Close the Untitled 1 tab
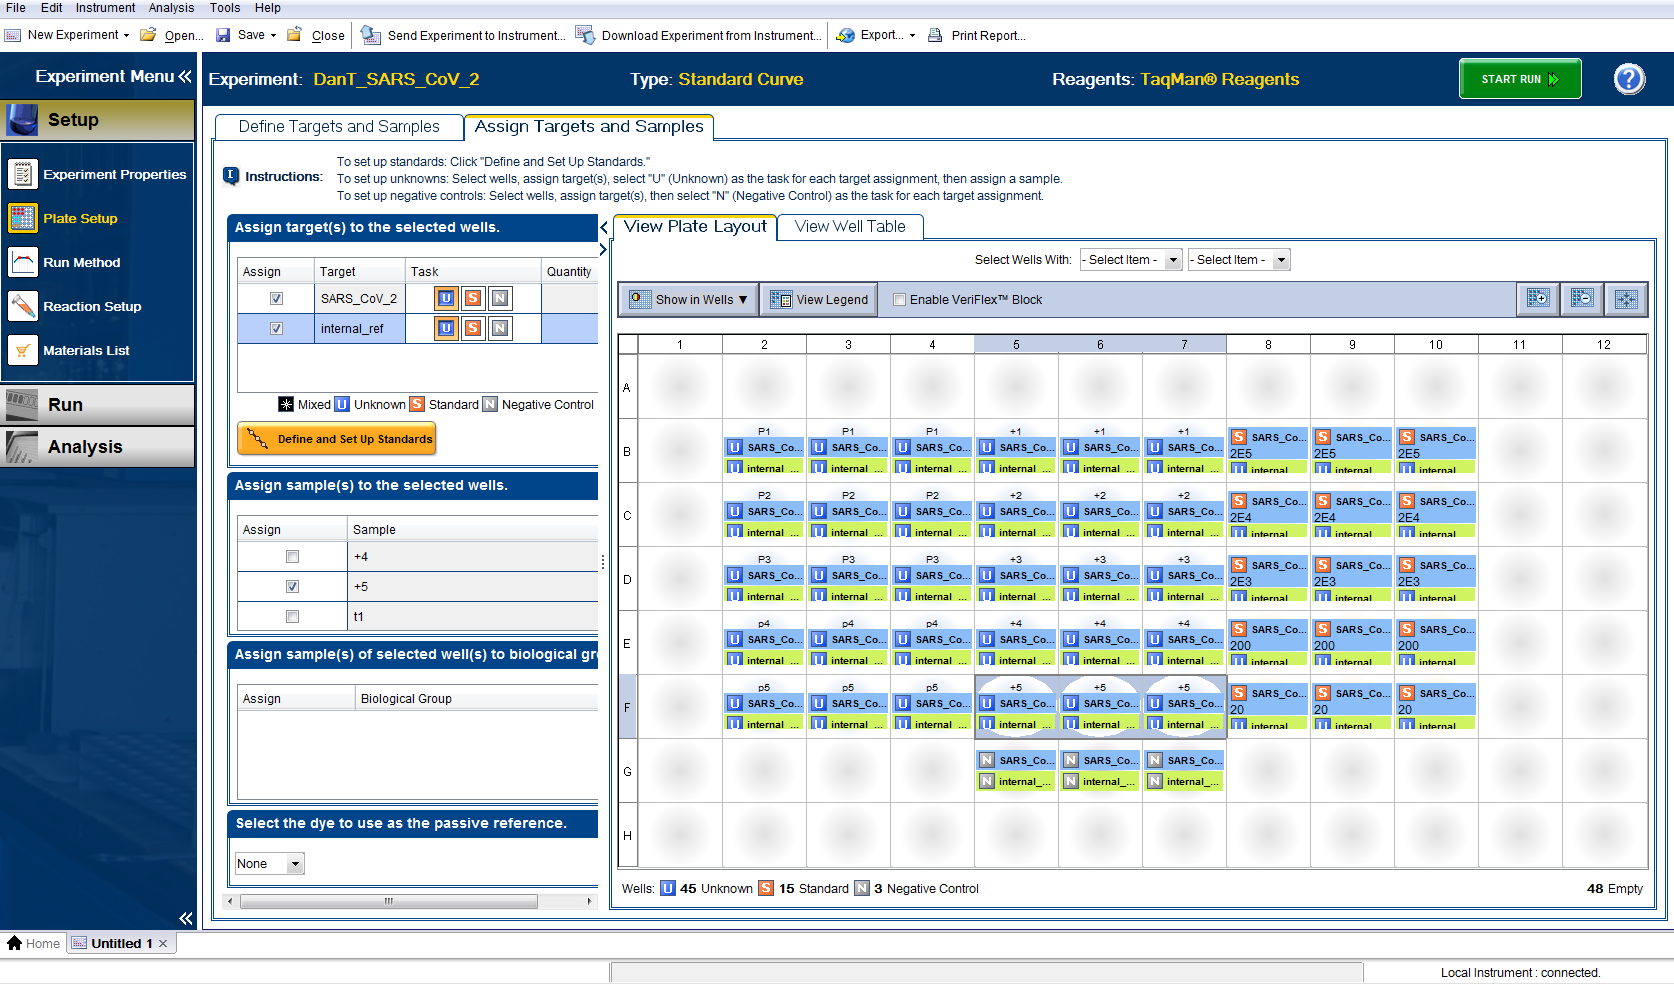 pos(163,943)
